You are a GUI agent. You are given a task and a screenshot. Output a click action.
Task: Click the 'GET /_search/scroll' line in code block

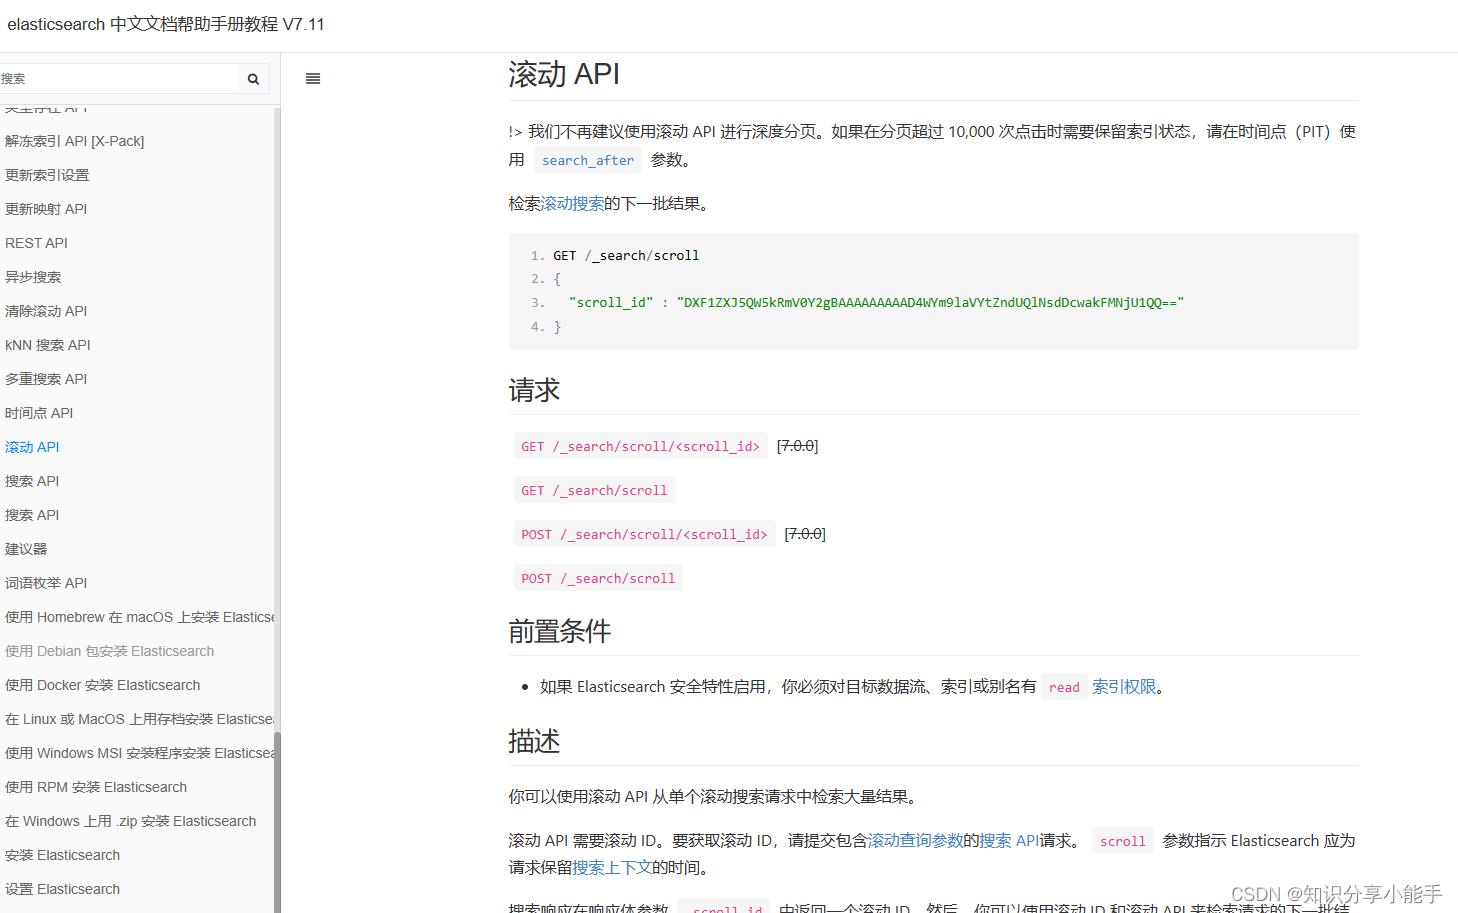coord(626,256)
